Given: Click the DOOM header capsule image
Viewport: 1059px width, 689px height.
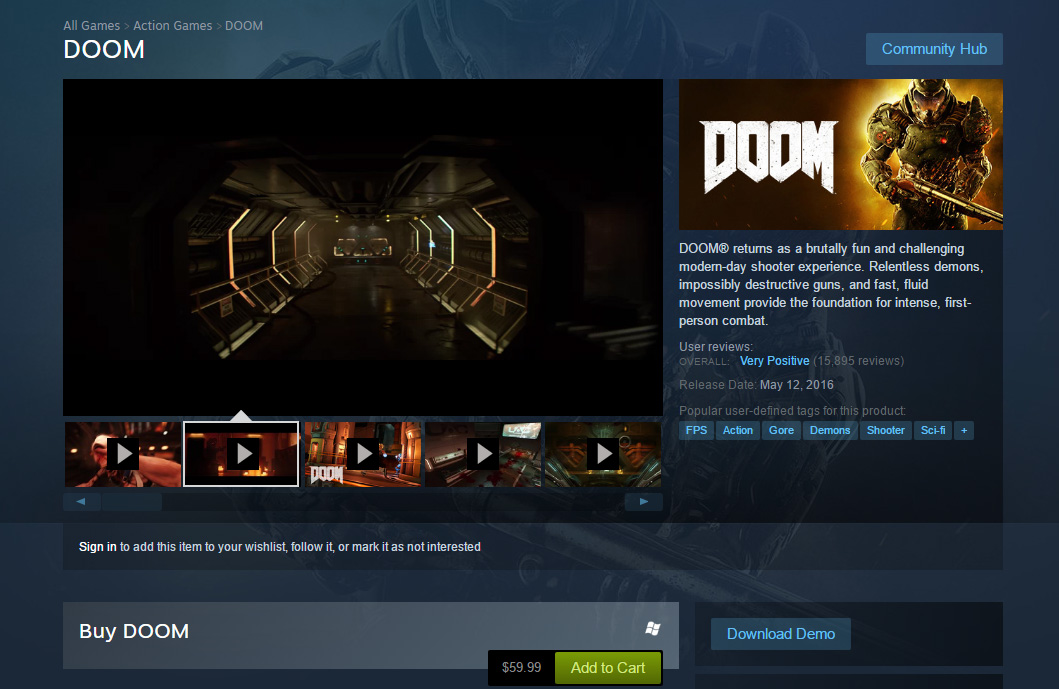Looking at the screenshot, I should (x=841, y=155).
